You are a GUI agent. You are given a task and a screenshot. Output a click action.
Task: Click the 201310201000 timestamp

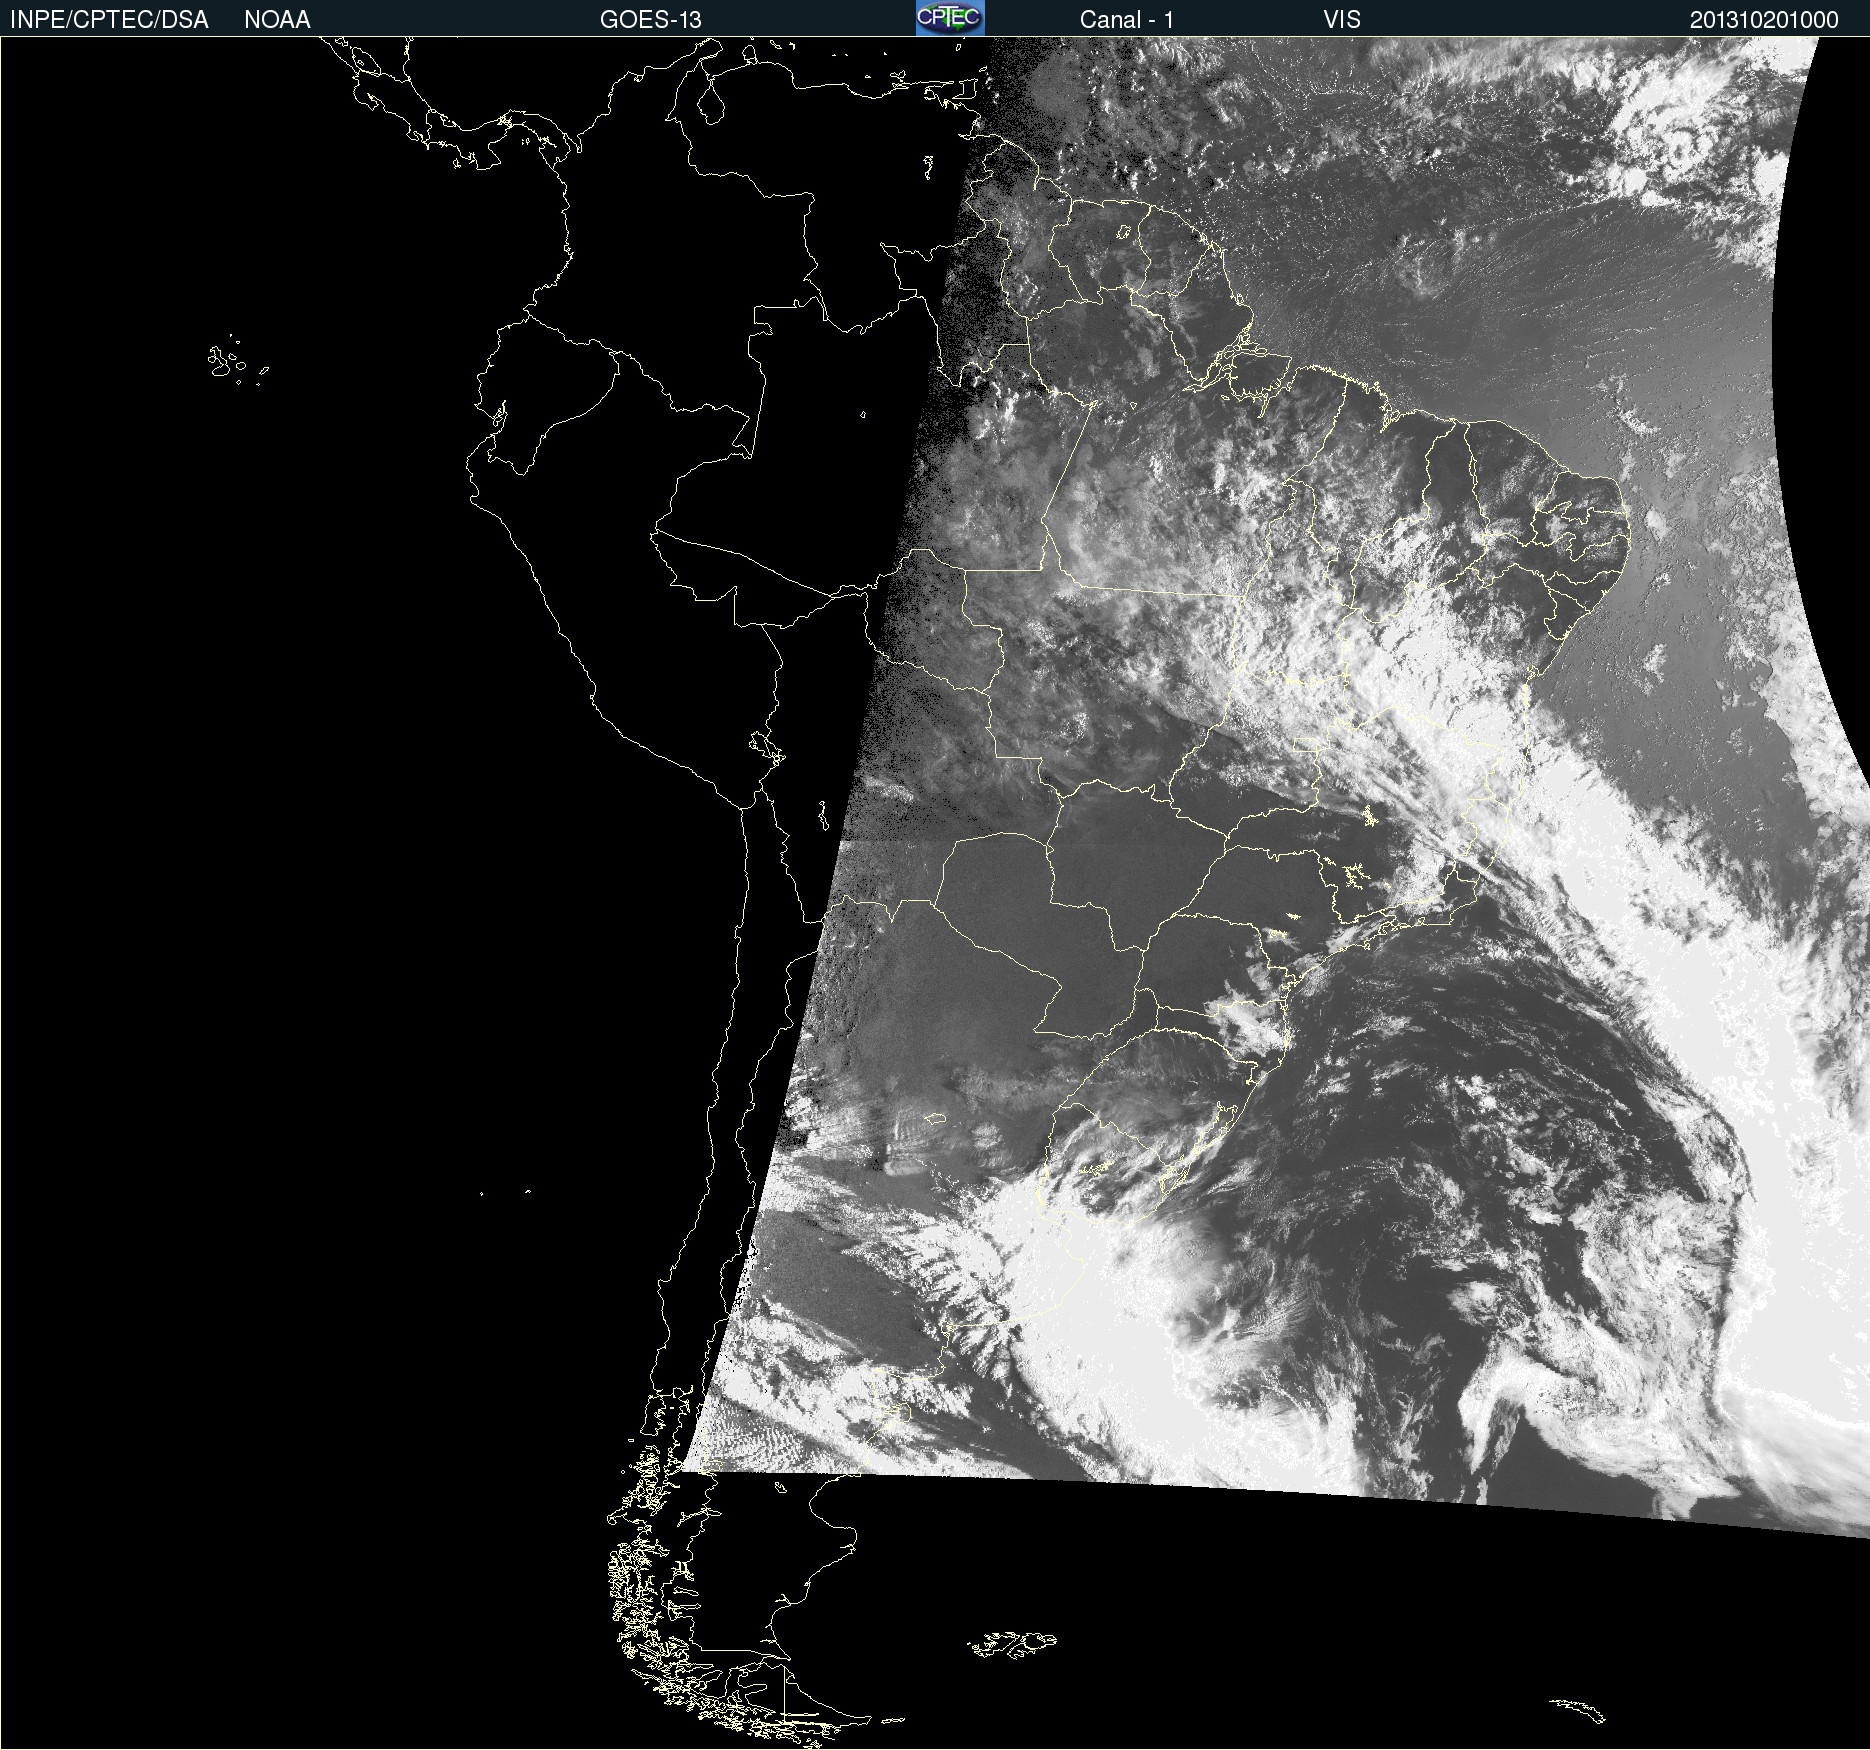1764,20
